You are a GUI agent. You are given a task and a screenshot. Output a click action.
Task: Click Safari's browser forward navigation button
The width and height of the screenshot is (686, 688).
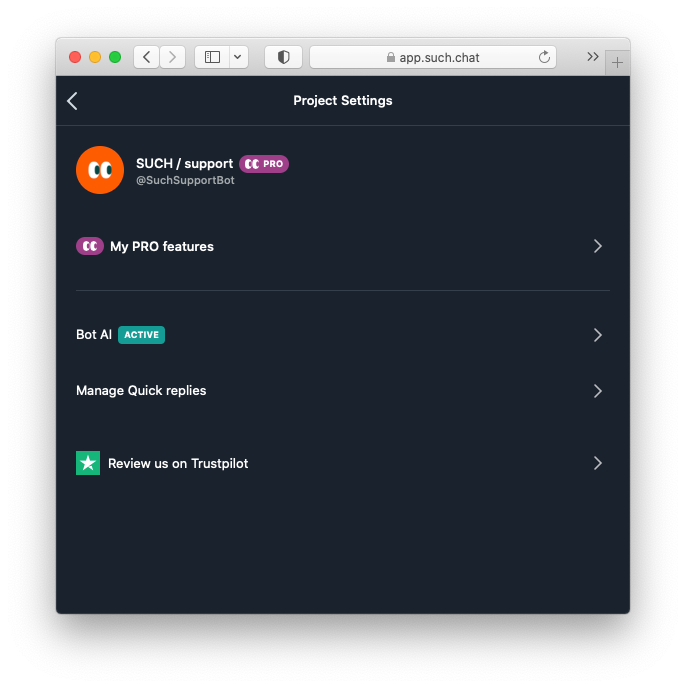pos(172,57)
